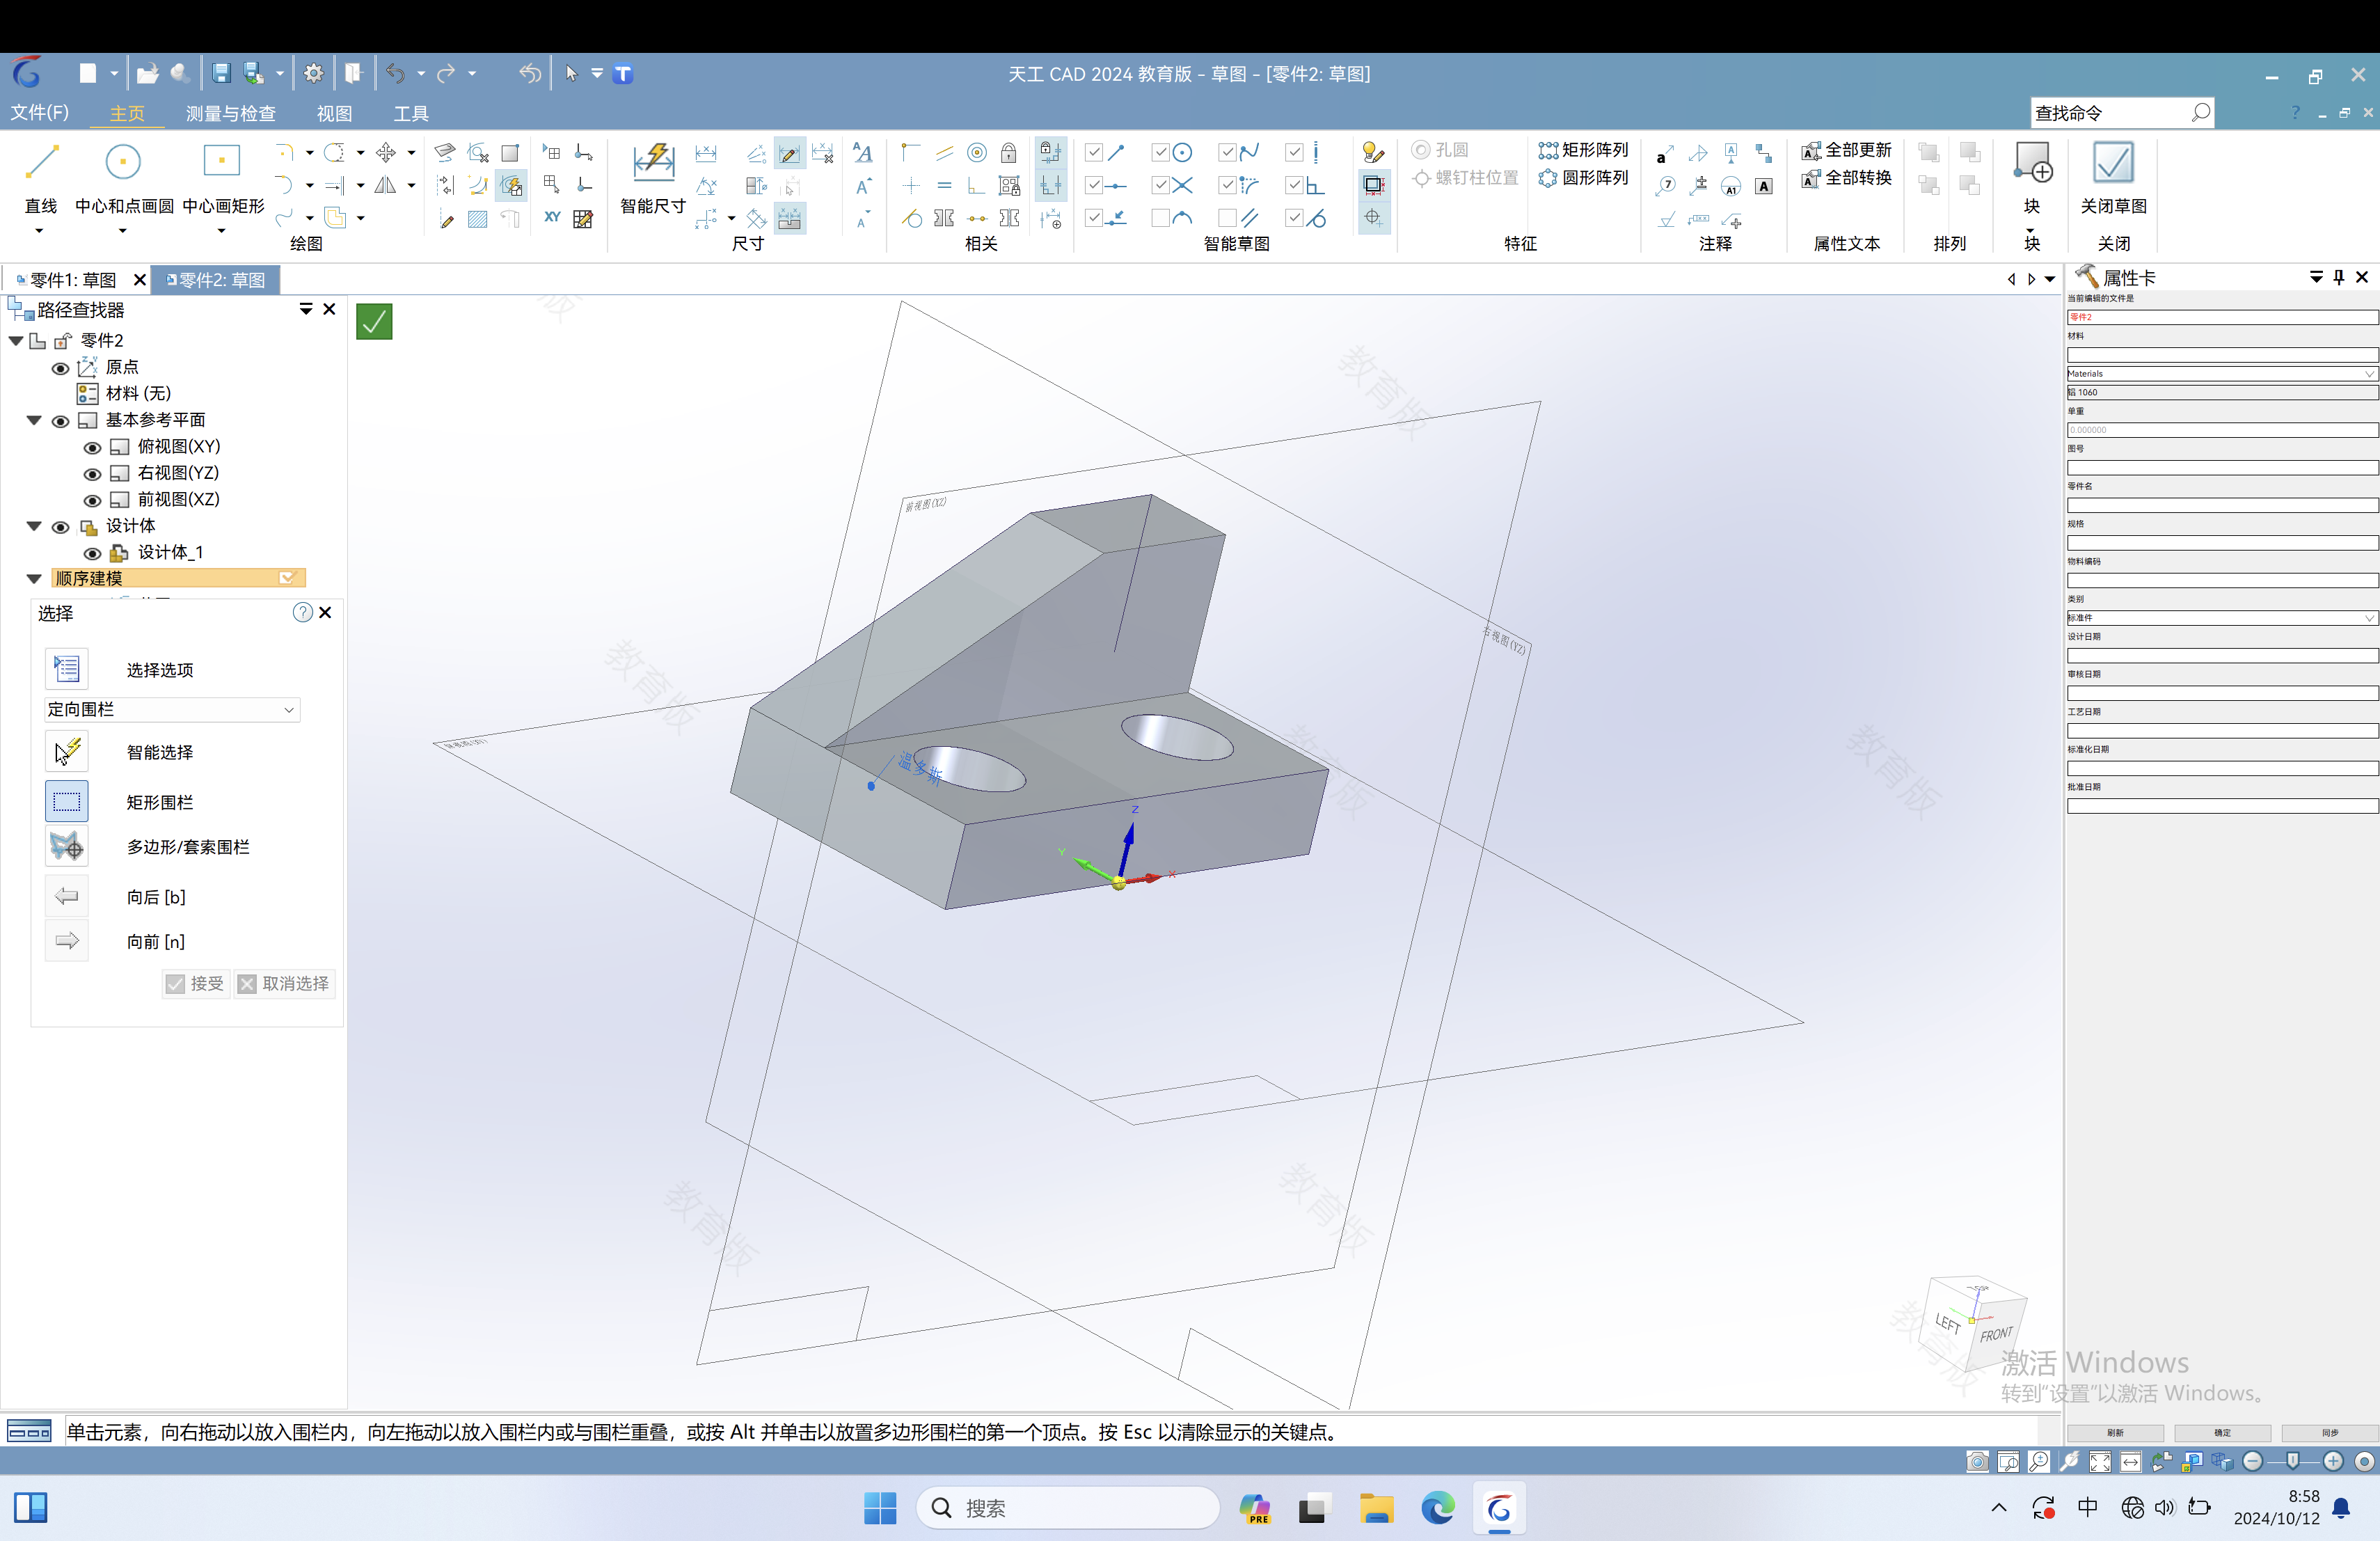Click the 向前 [n] forward arrow icon

[x=67, y=941]
